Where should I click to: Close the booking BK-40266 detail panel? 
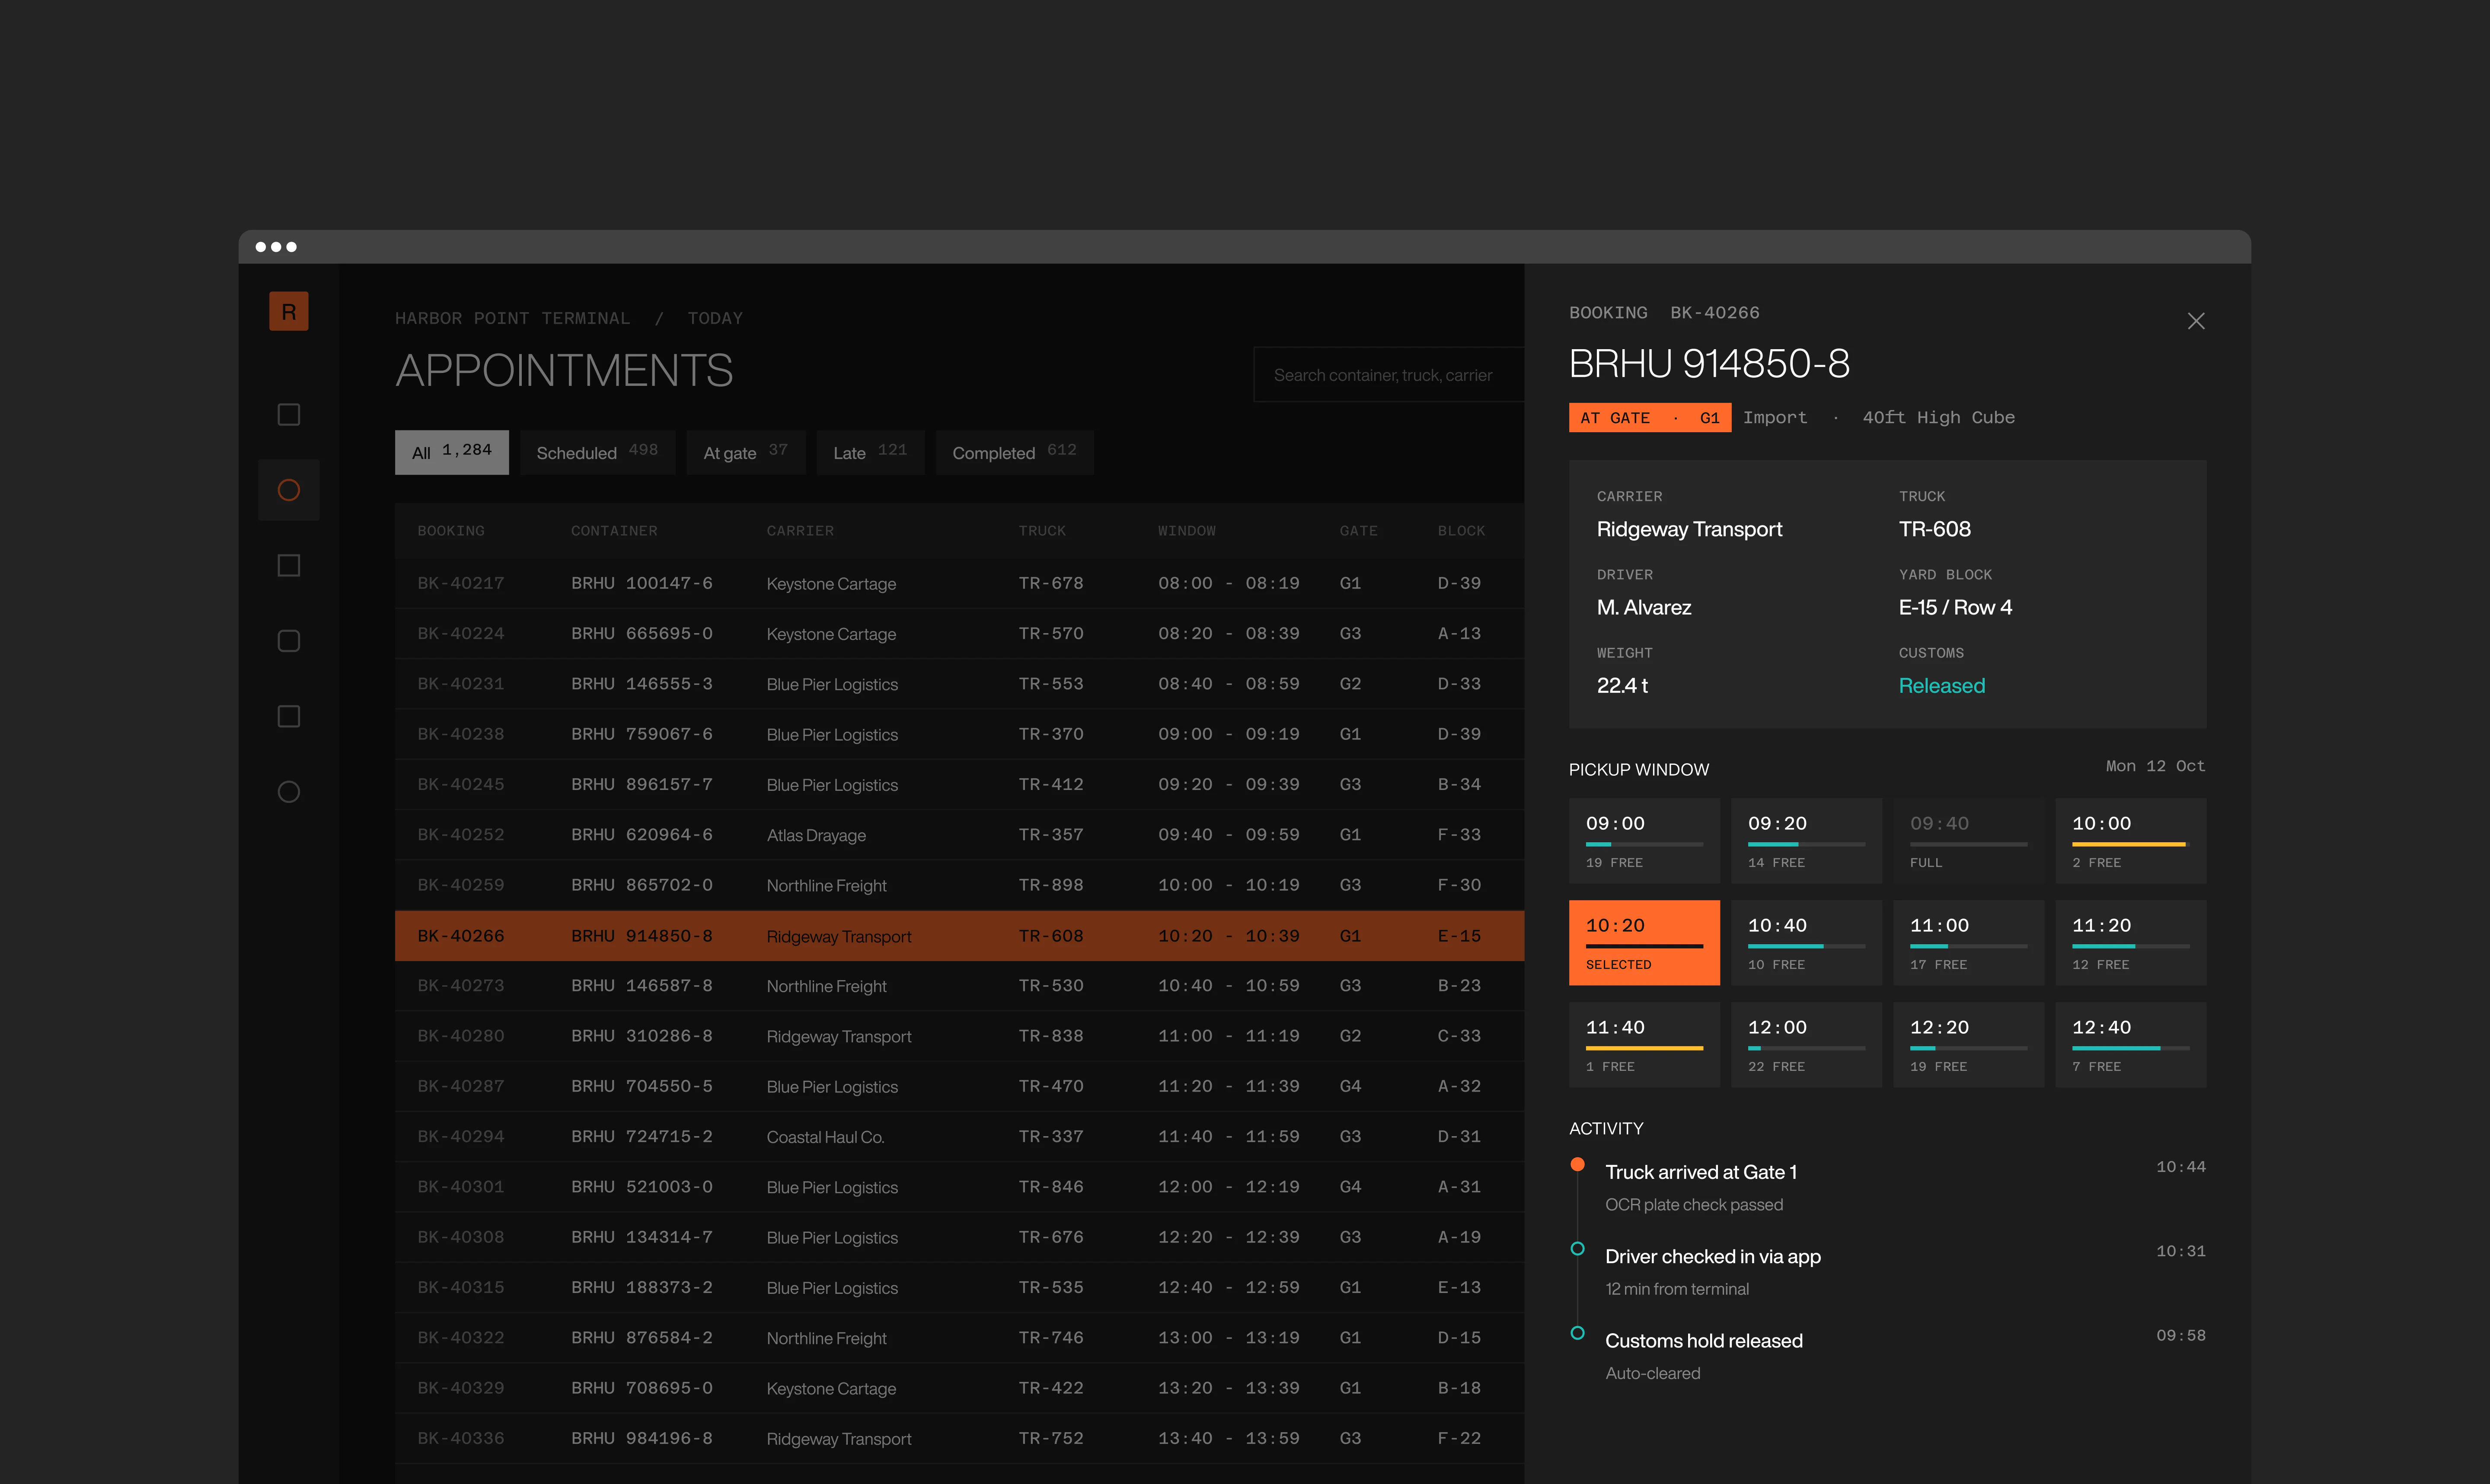pyautogui.click(x=2196, y=321)
